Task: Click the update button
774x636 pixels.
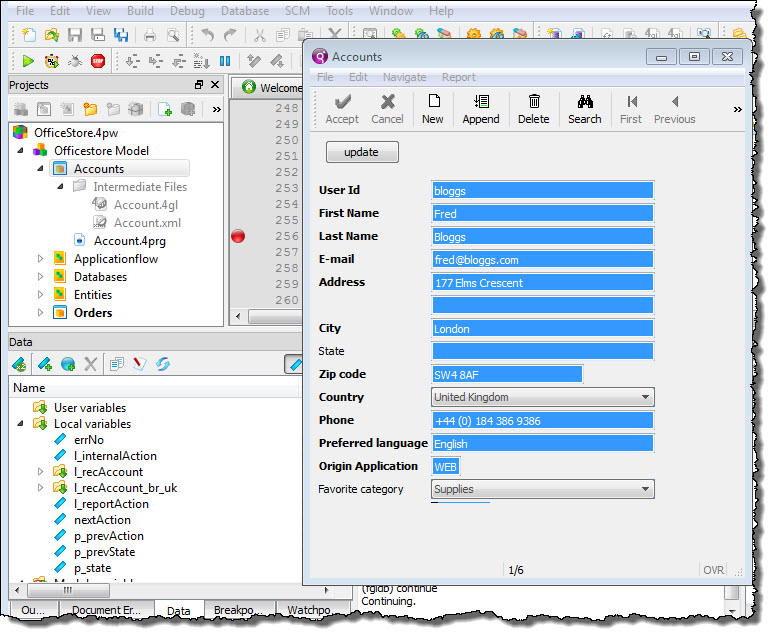Action: point(362,152)
